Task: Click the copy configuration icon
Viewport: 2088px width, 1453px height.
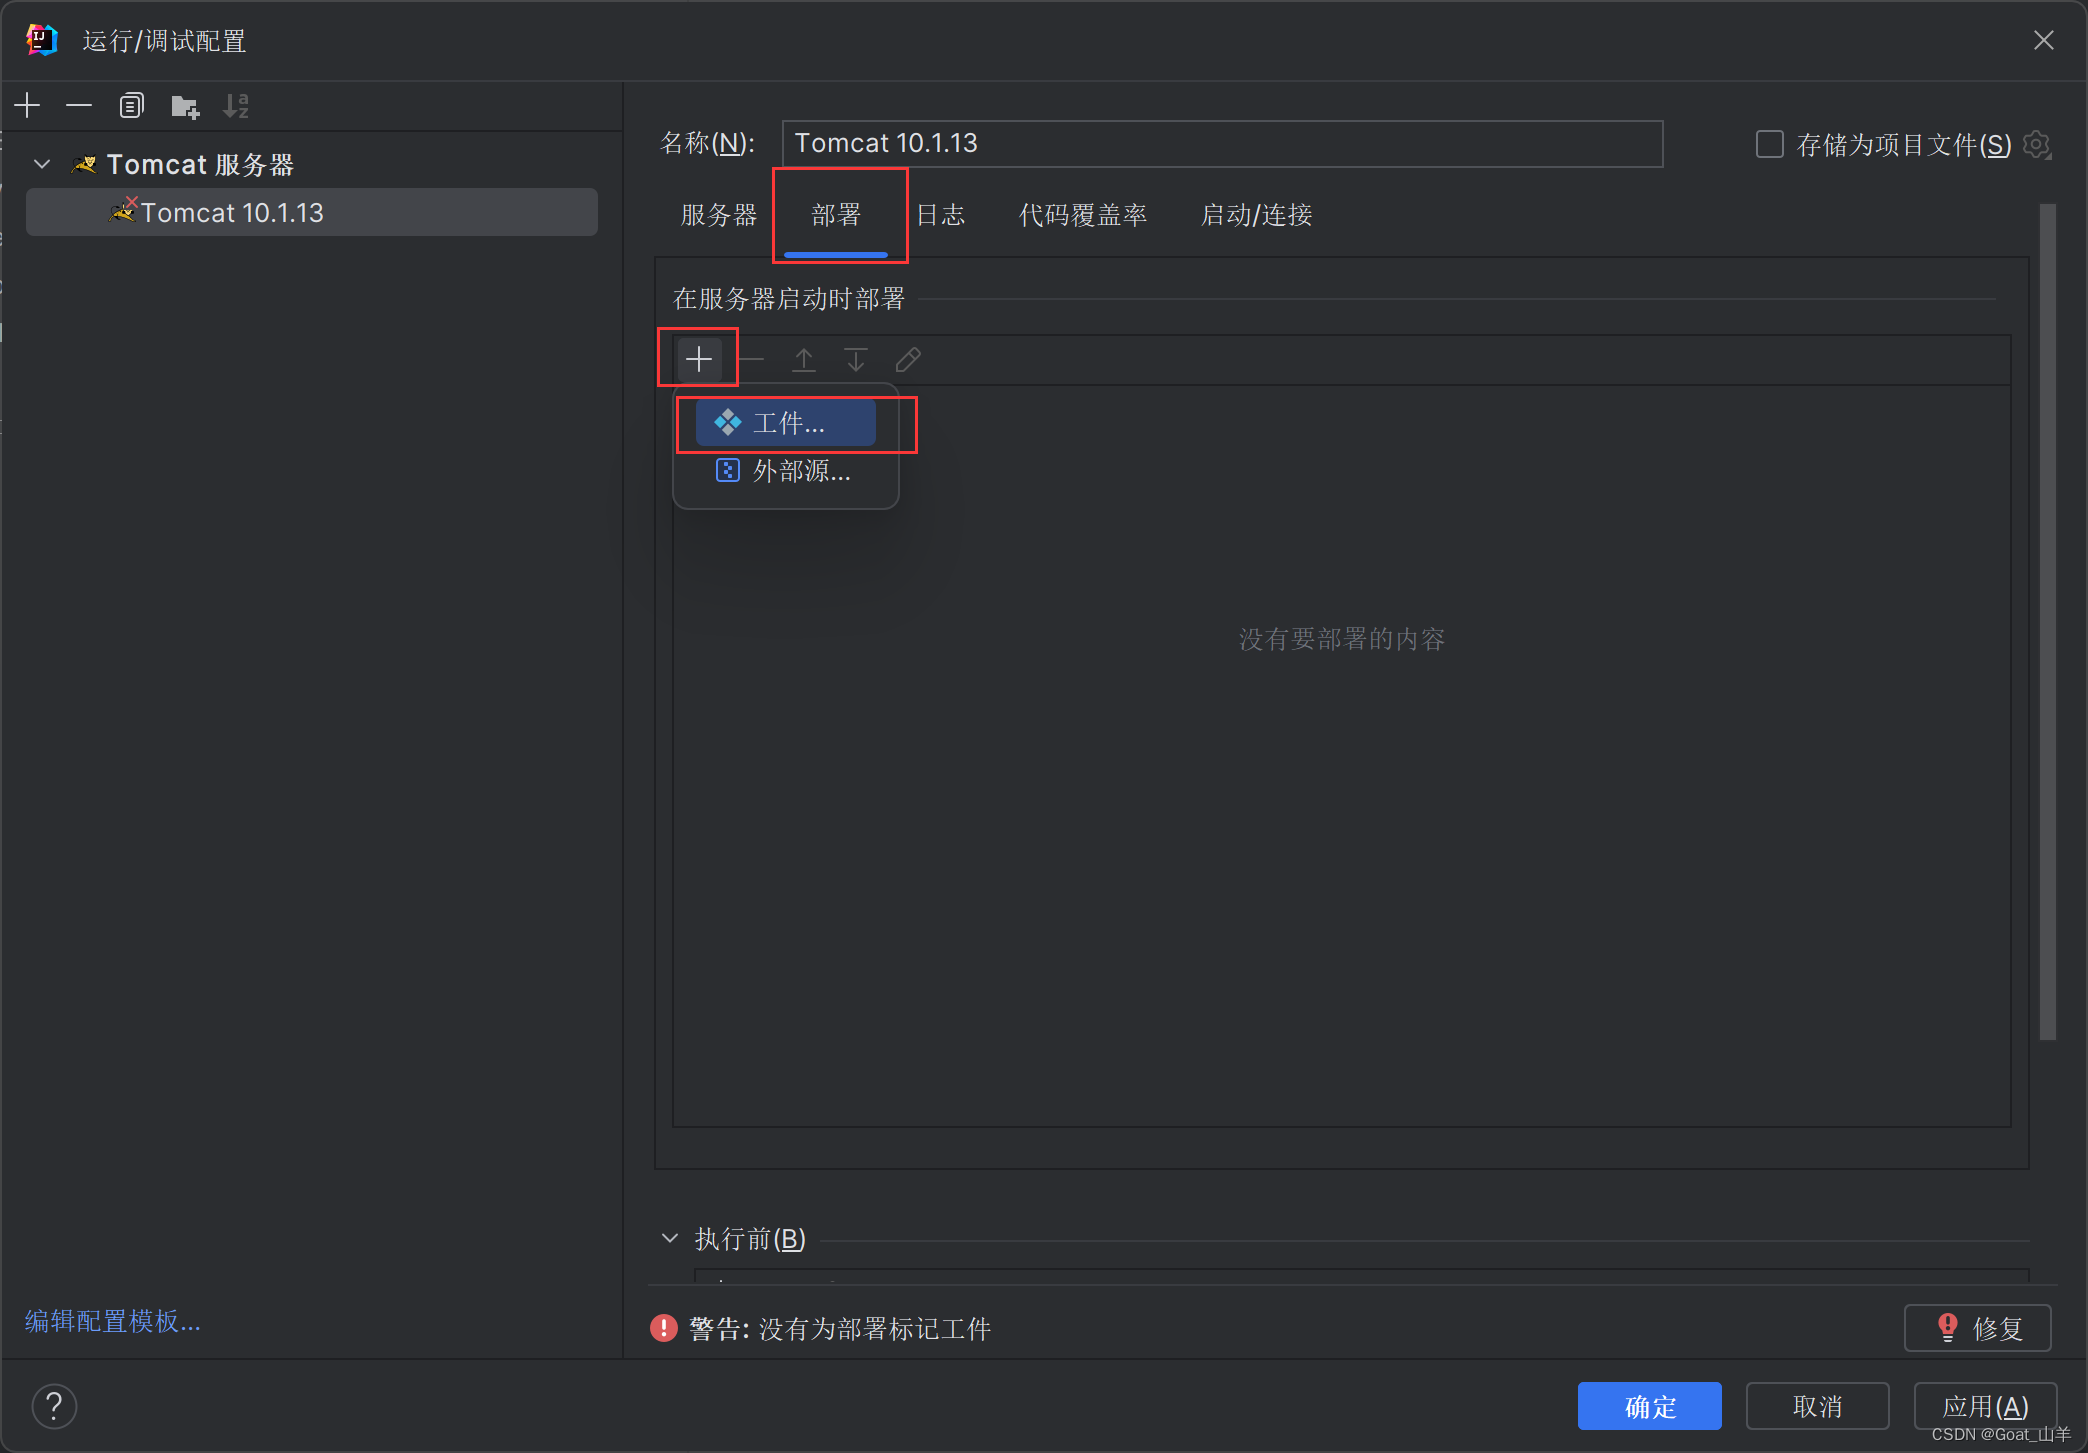Action: [131, 105]
